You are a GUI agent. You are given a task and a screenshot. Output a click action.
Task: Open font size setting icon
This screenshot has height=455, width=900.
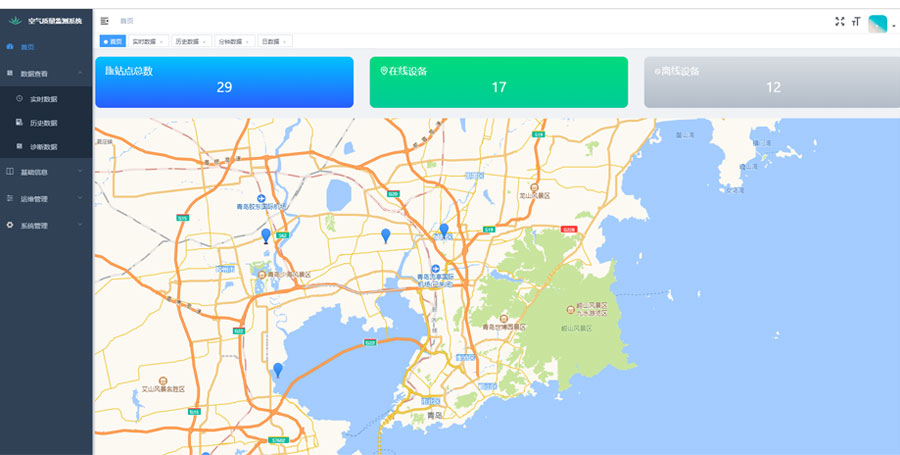pyautogui.click(x=856, y=21)
